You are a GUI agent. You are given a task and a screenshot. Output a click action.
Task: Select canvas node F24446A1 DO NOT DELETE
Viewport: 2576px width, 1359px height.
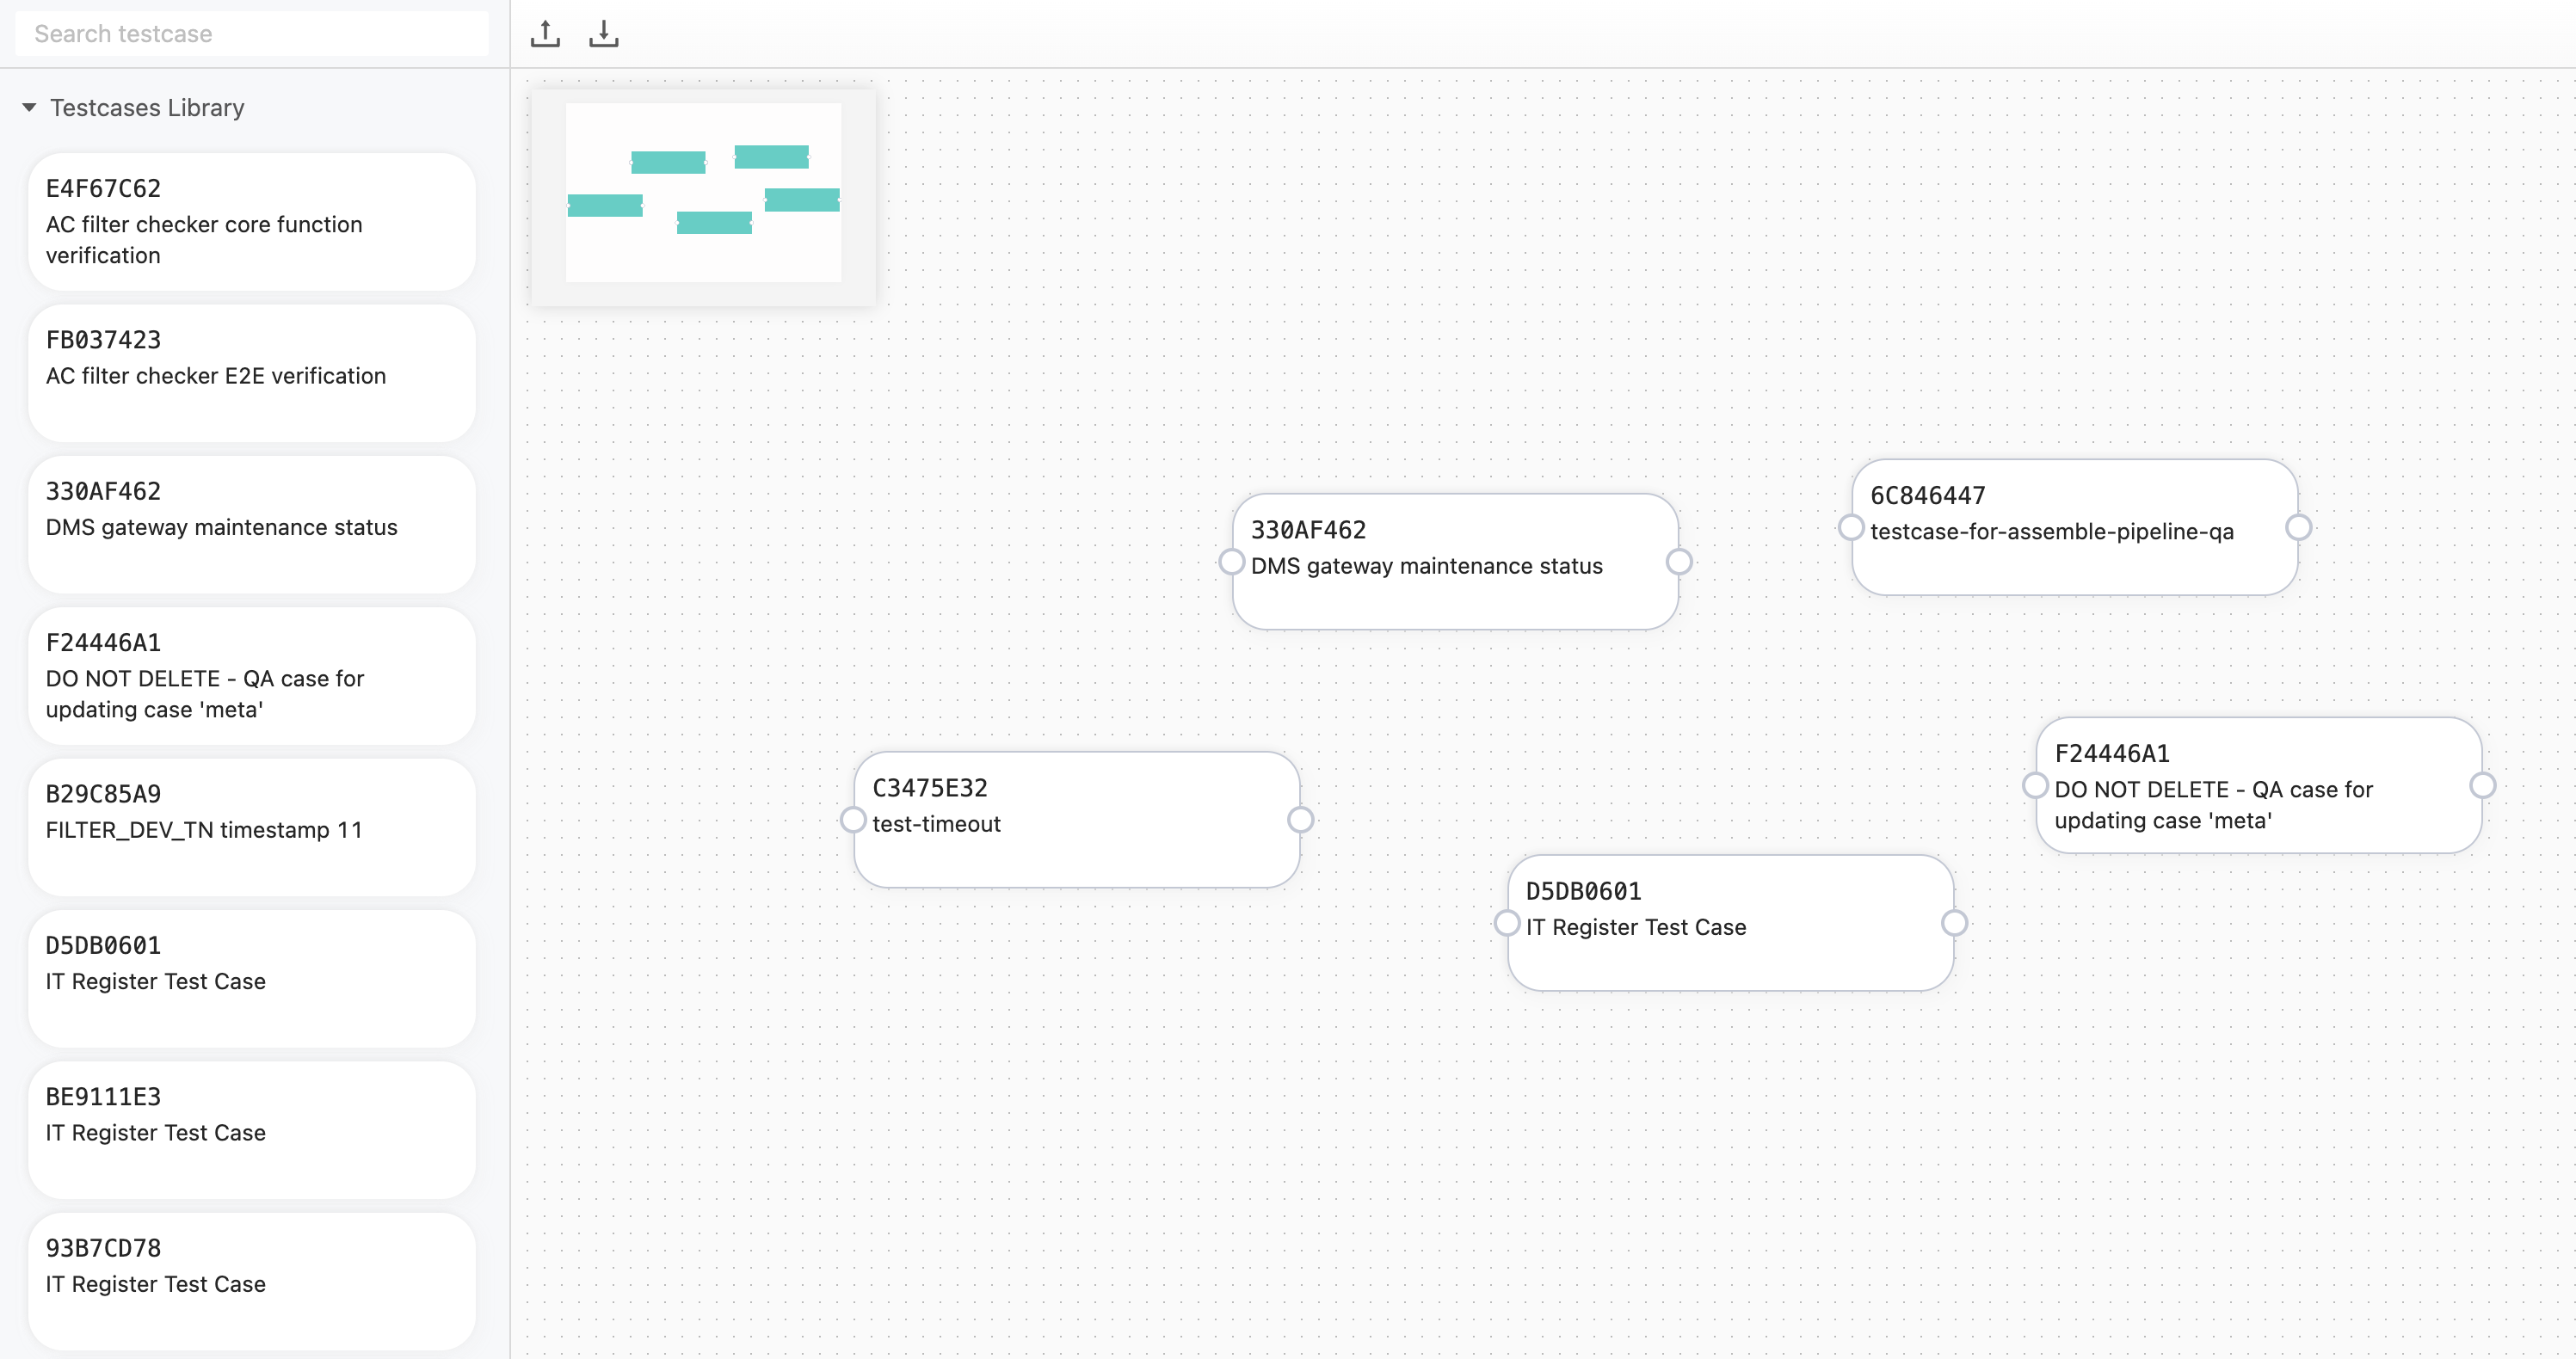(x=2259, y=785)
